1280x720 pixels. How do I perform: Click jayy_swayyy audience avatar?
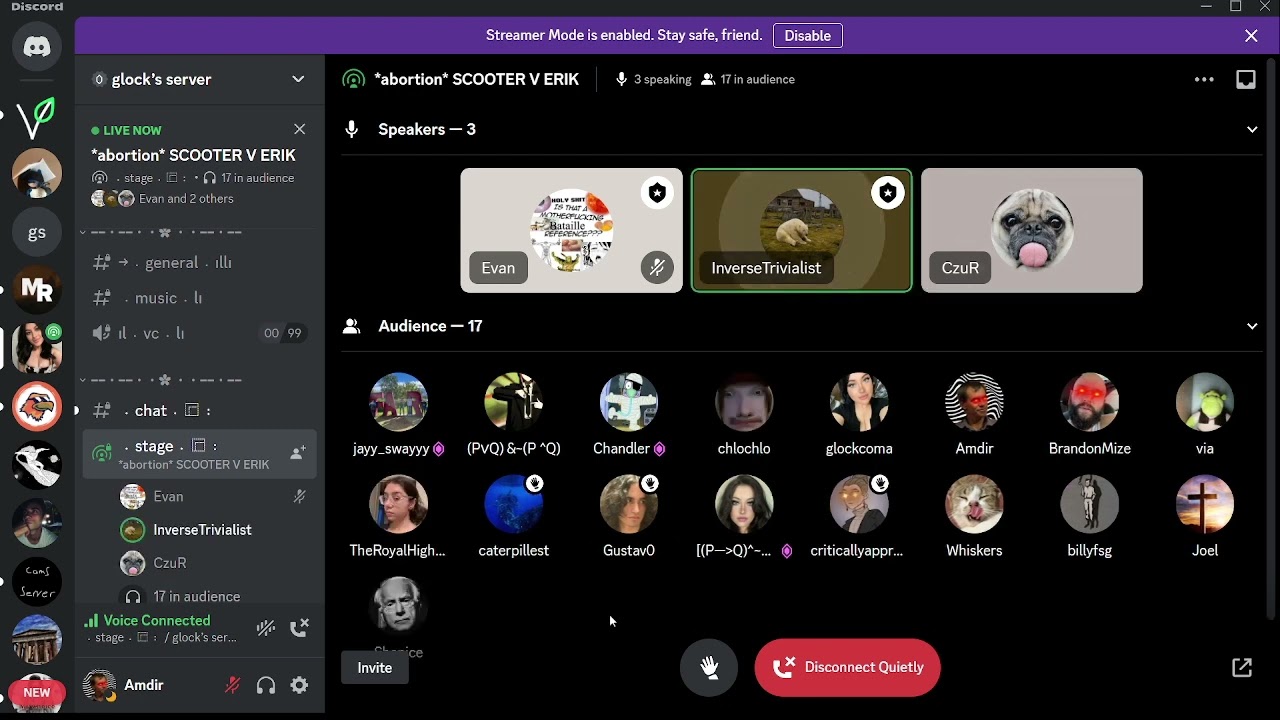pos(398,402)
